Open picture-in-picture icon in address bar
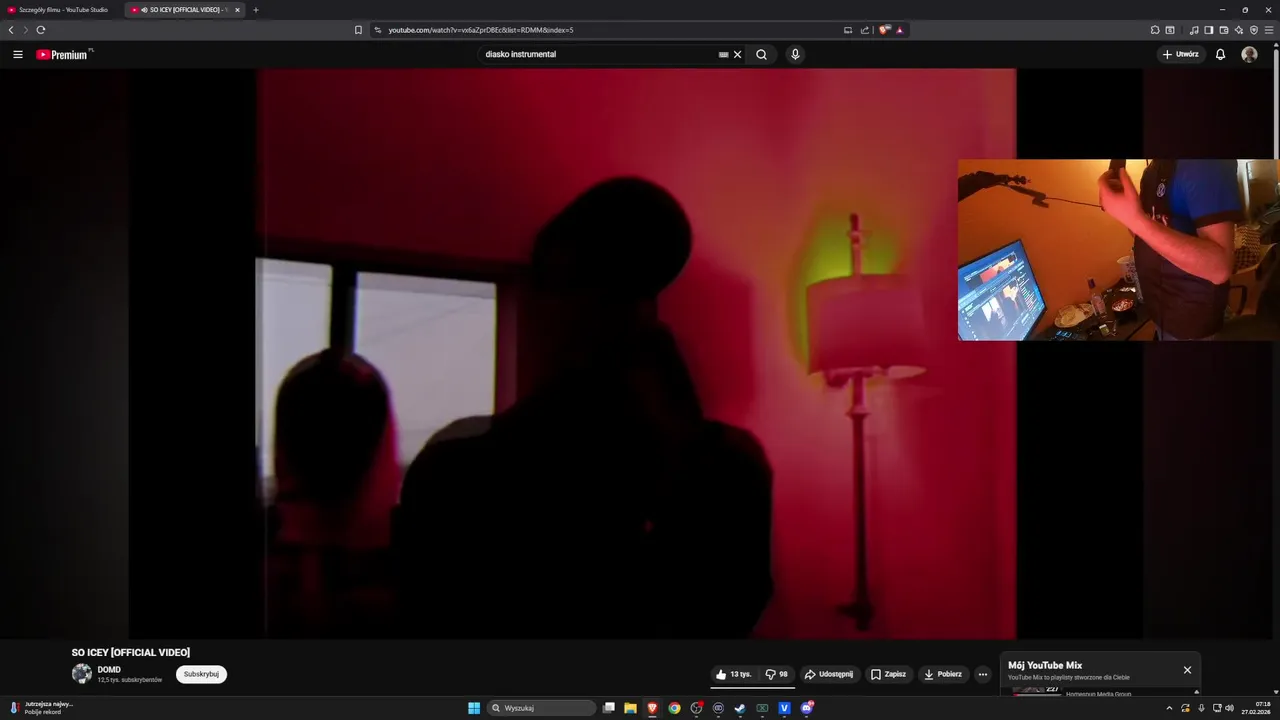 point(848,30)
